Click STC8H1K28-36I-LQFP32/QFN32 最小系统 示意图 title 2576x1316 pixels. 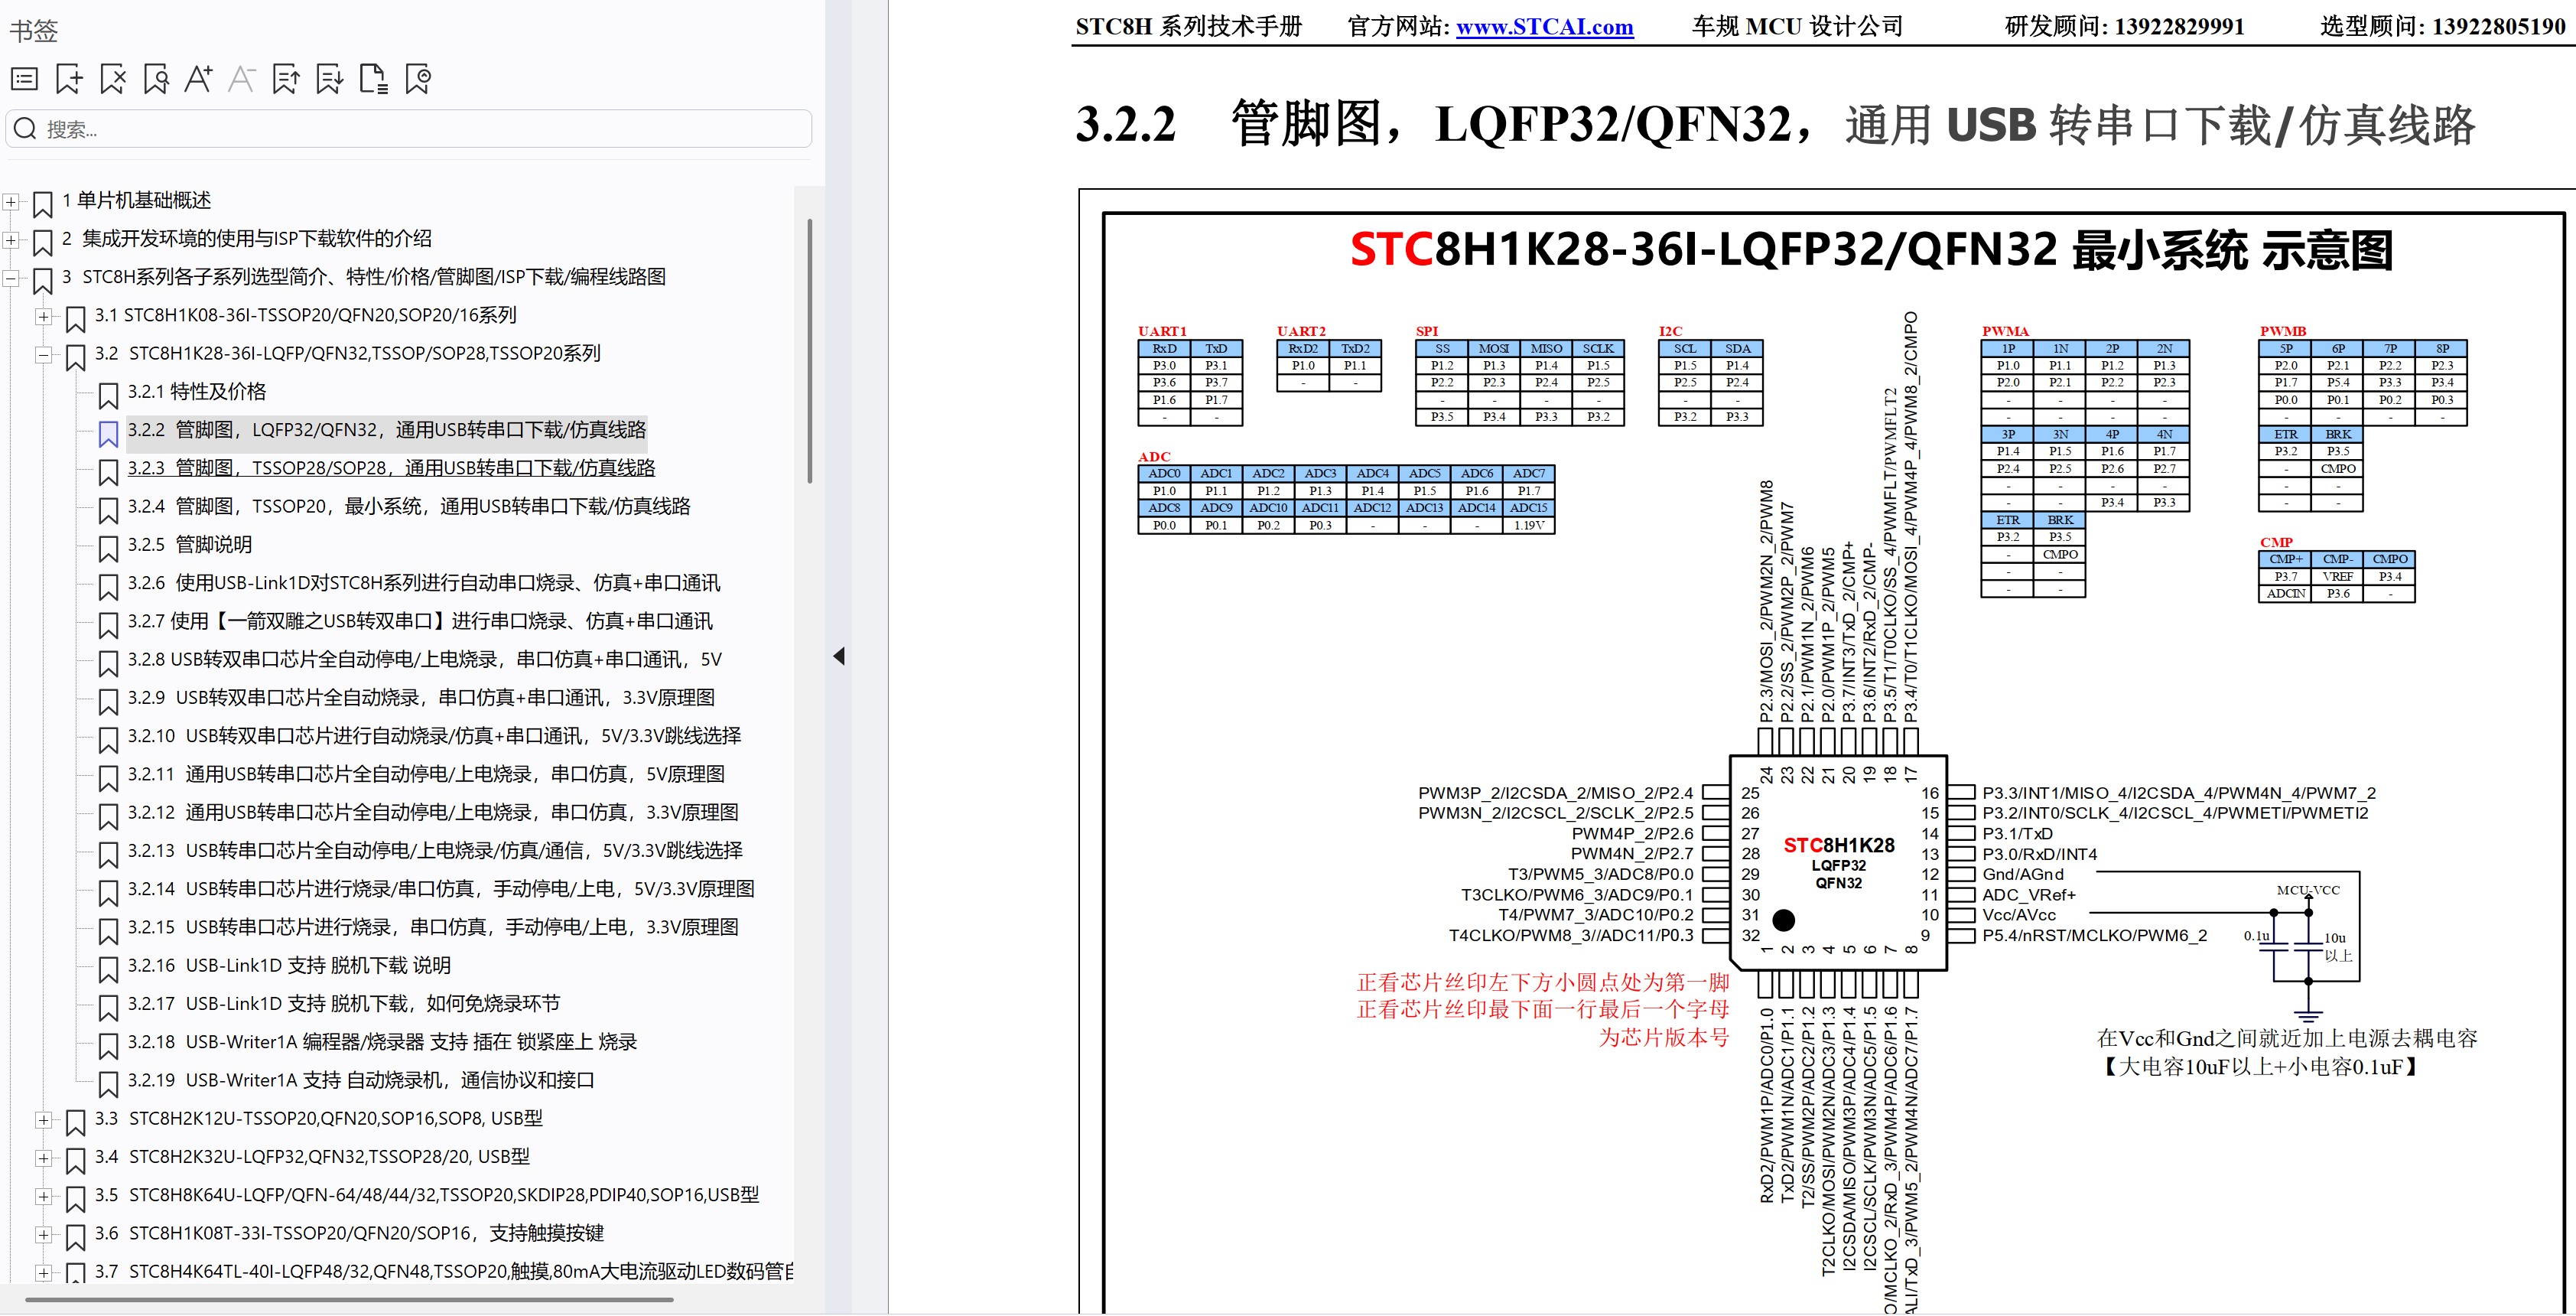tap(1871, 250)
